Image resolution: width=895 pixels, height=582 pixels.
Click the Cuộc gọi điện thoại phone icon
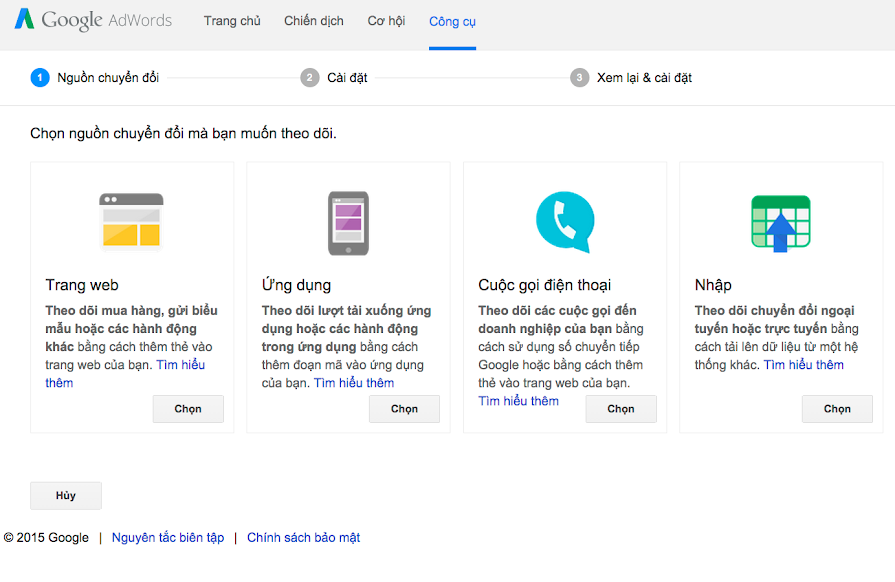tap(565, 221)
